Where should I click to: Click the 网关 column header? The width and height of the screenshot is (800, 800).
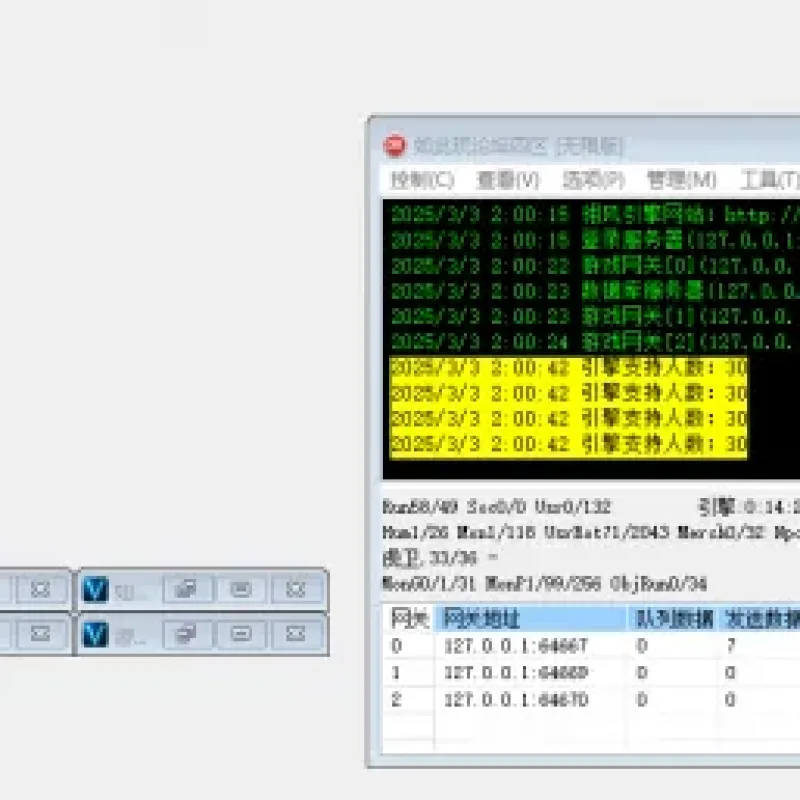[409, 619]
